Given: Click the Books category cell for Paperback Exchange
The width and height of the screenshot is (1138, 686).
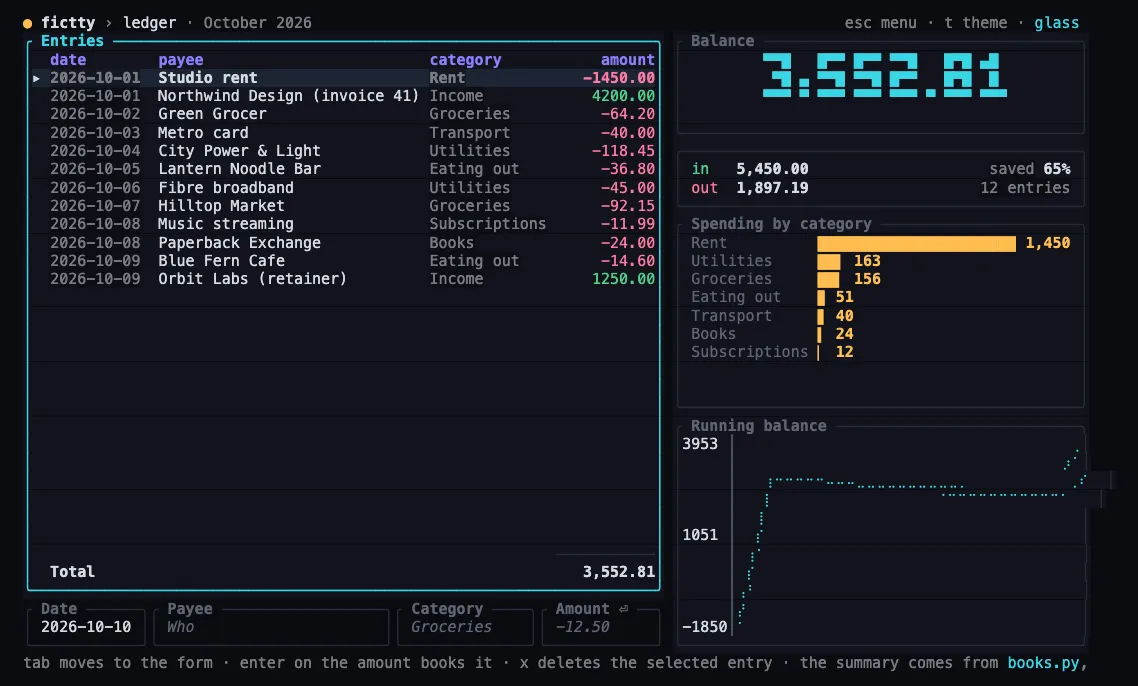Looking at the screenshot, I should [451, 243].
